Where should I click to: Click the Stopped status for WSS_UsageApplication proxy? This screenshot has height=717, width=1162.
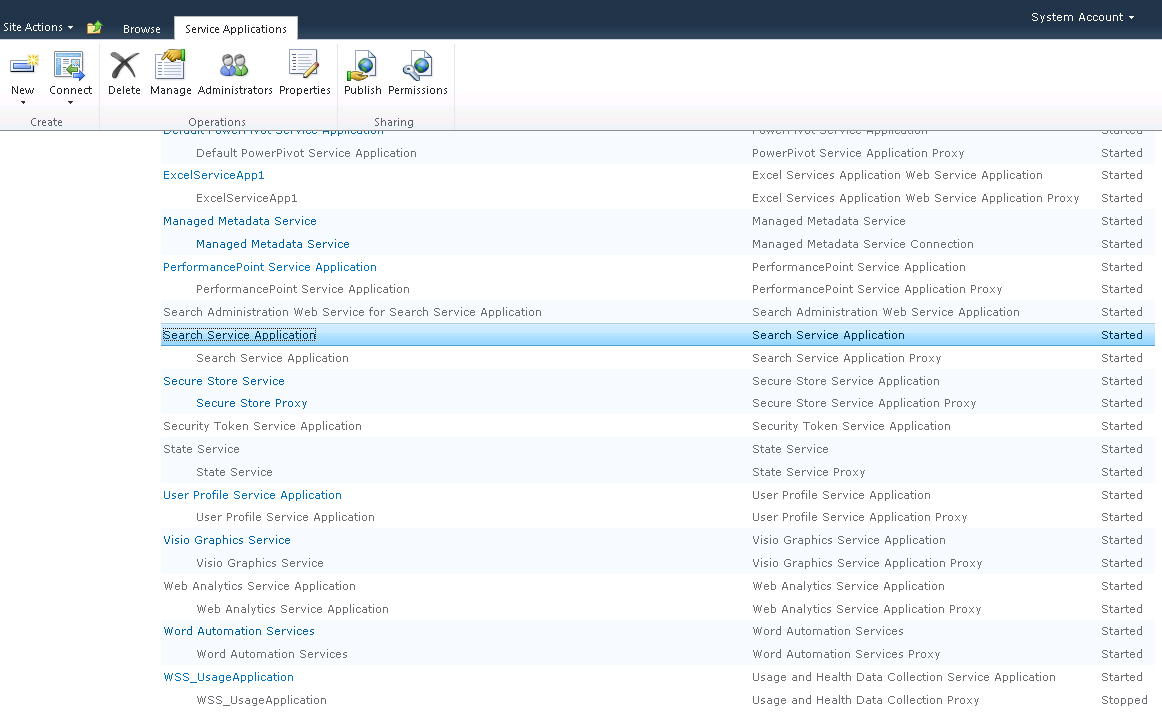(x=1123, y=701)
